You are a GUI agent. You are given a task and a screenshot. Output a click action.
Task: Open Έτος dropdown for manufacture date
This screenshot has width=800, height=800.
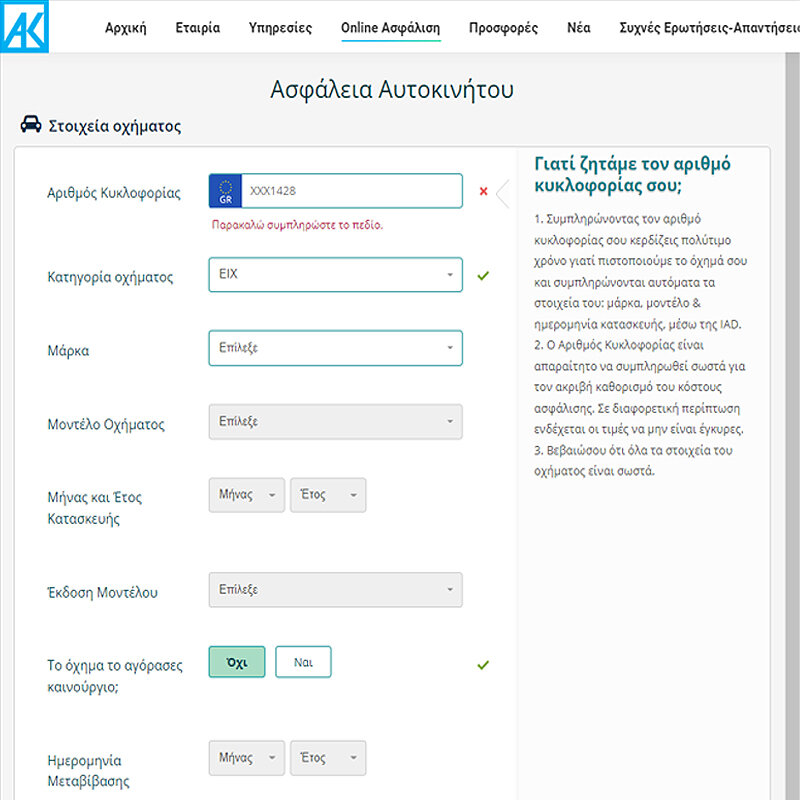328,495
